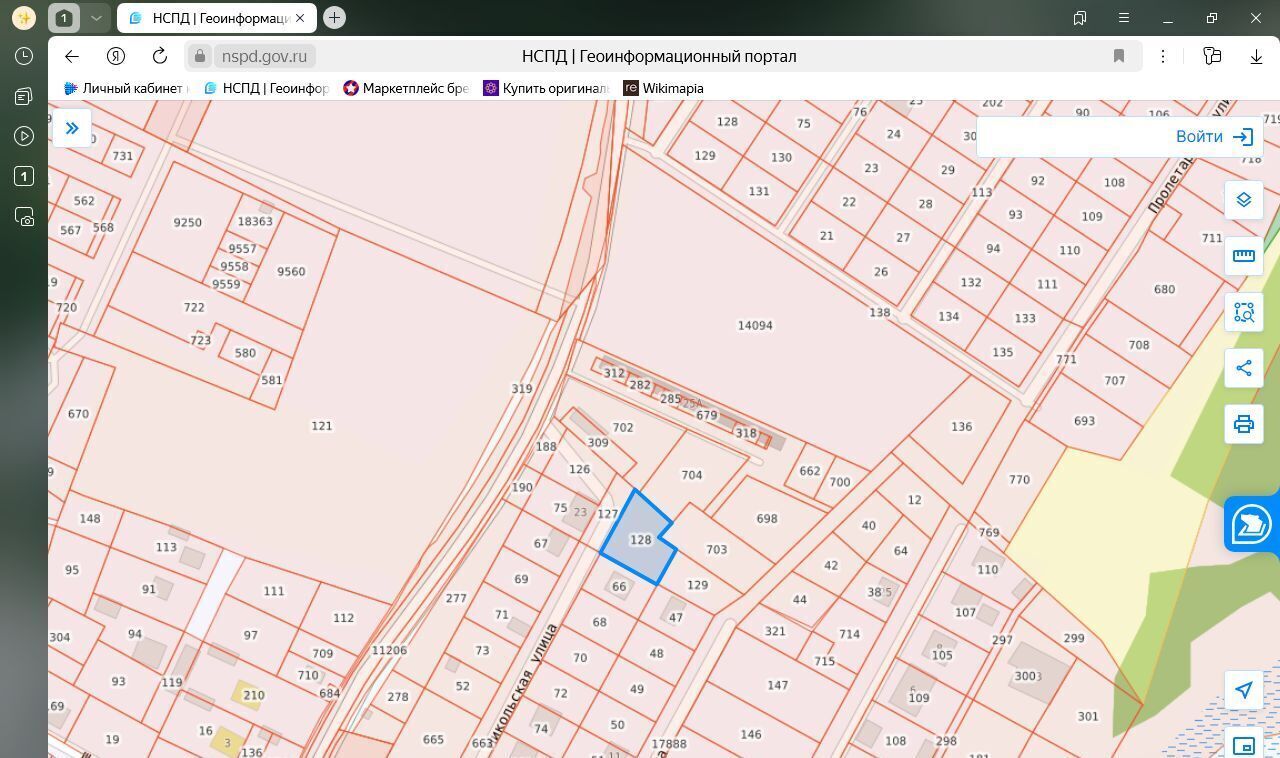Open the browser page options menu
The image size is (1280, 758).
[x=1163, y=56]
